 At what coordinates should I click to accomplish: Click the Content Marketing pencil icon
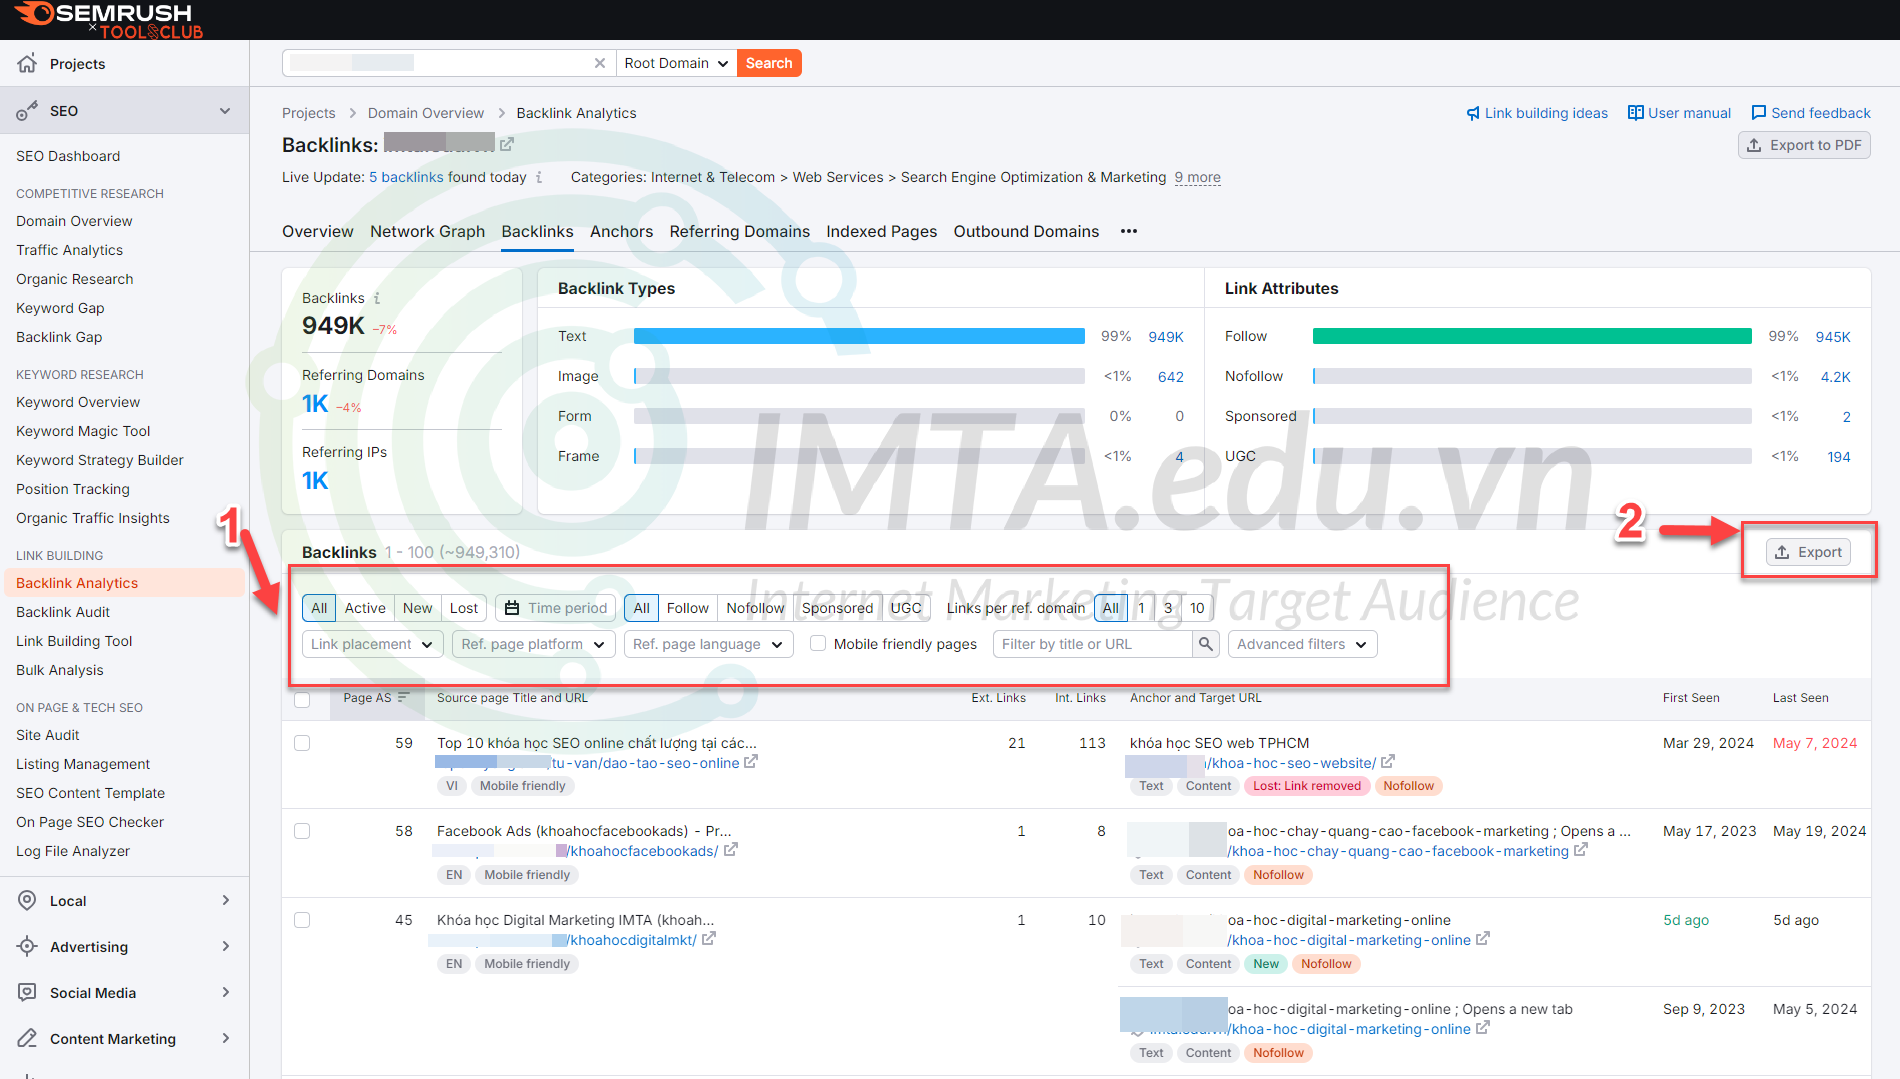click(27, 1038)
